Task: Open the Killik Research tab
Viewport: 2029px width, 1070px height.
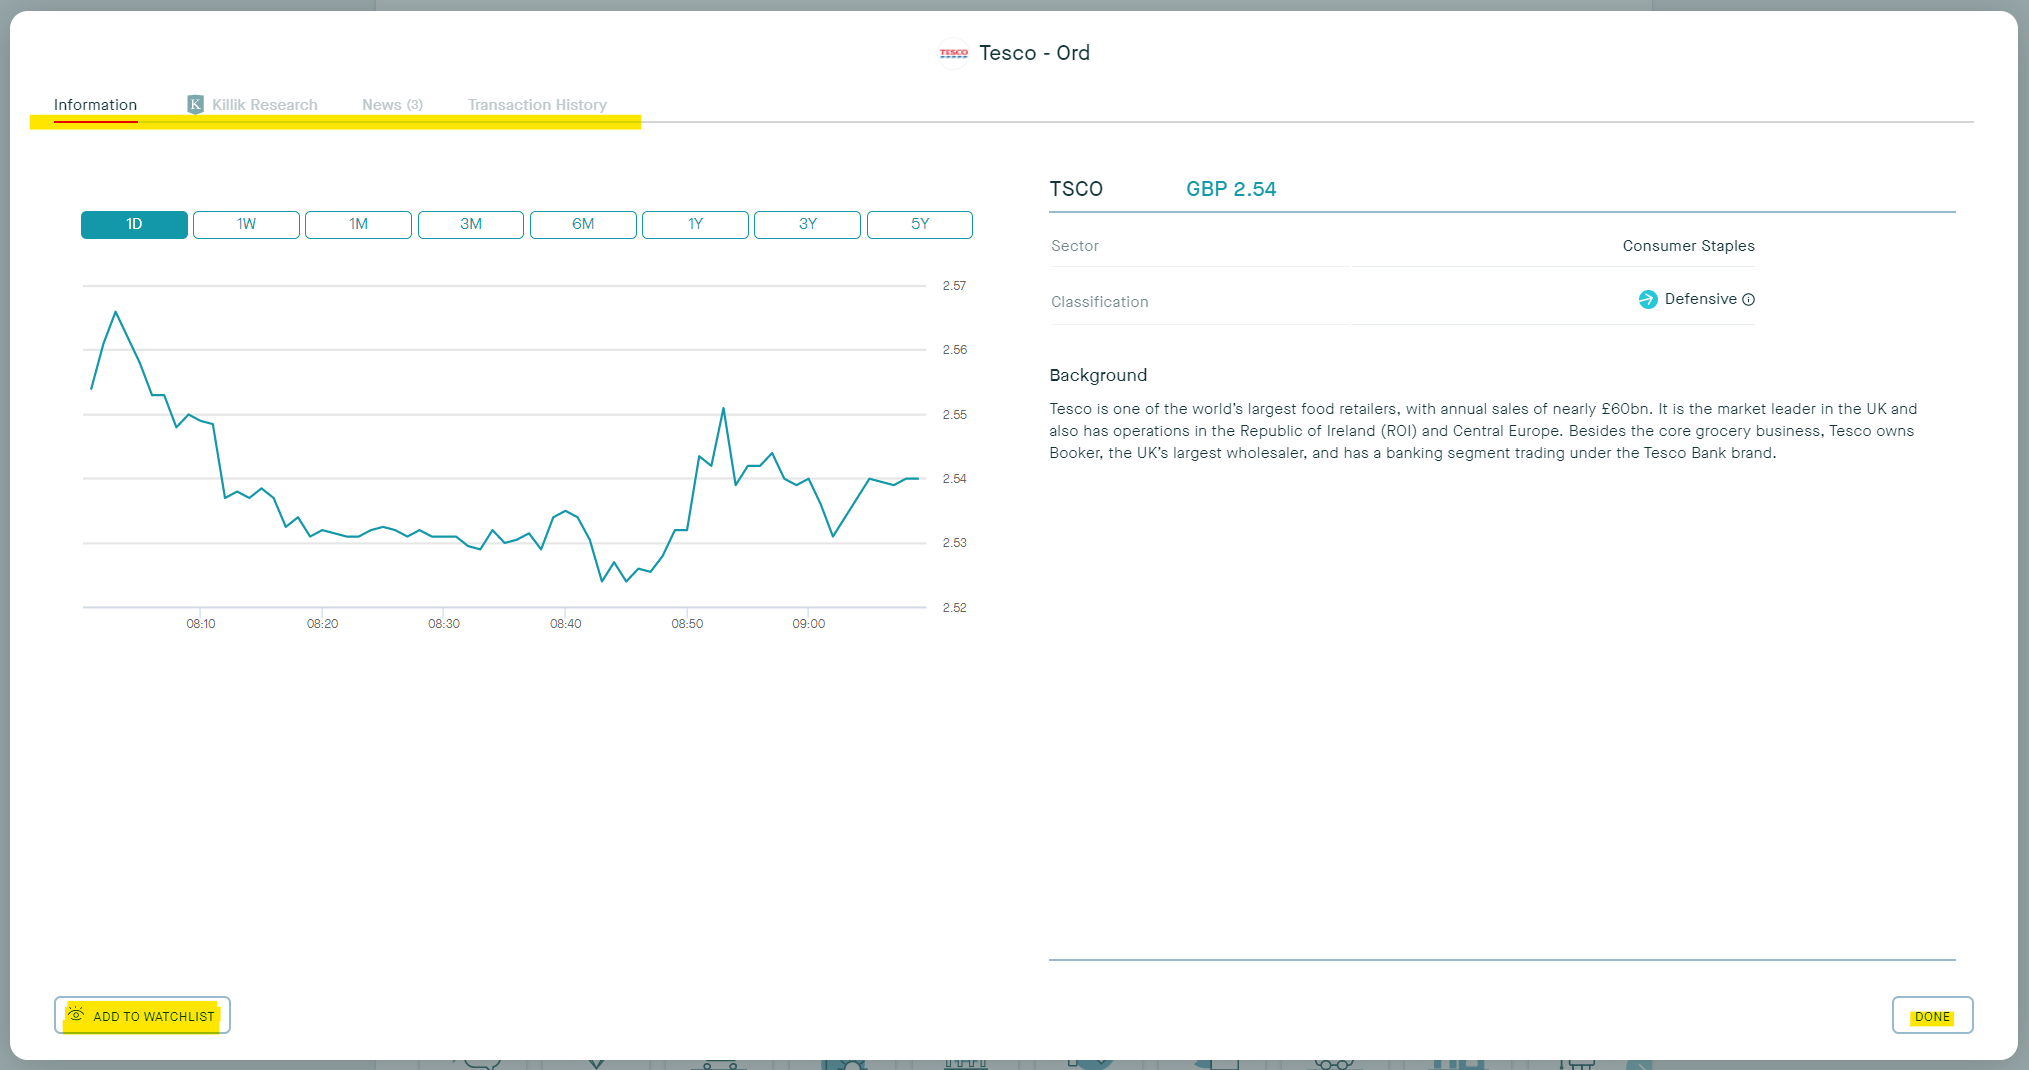Action: click(264, 105)
